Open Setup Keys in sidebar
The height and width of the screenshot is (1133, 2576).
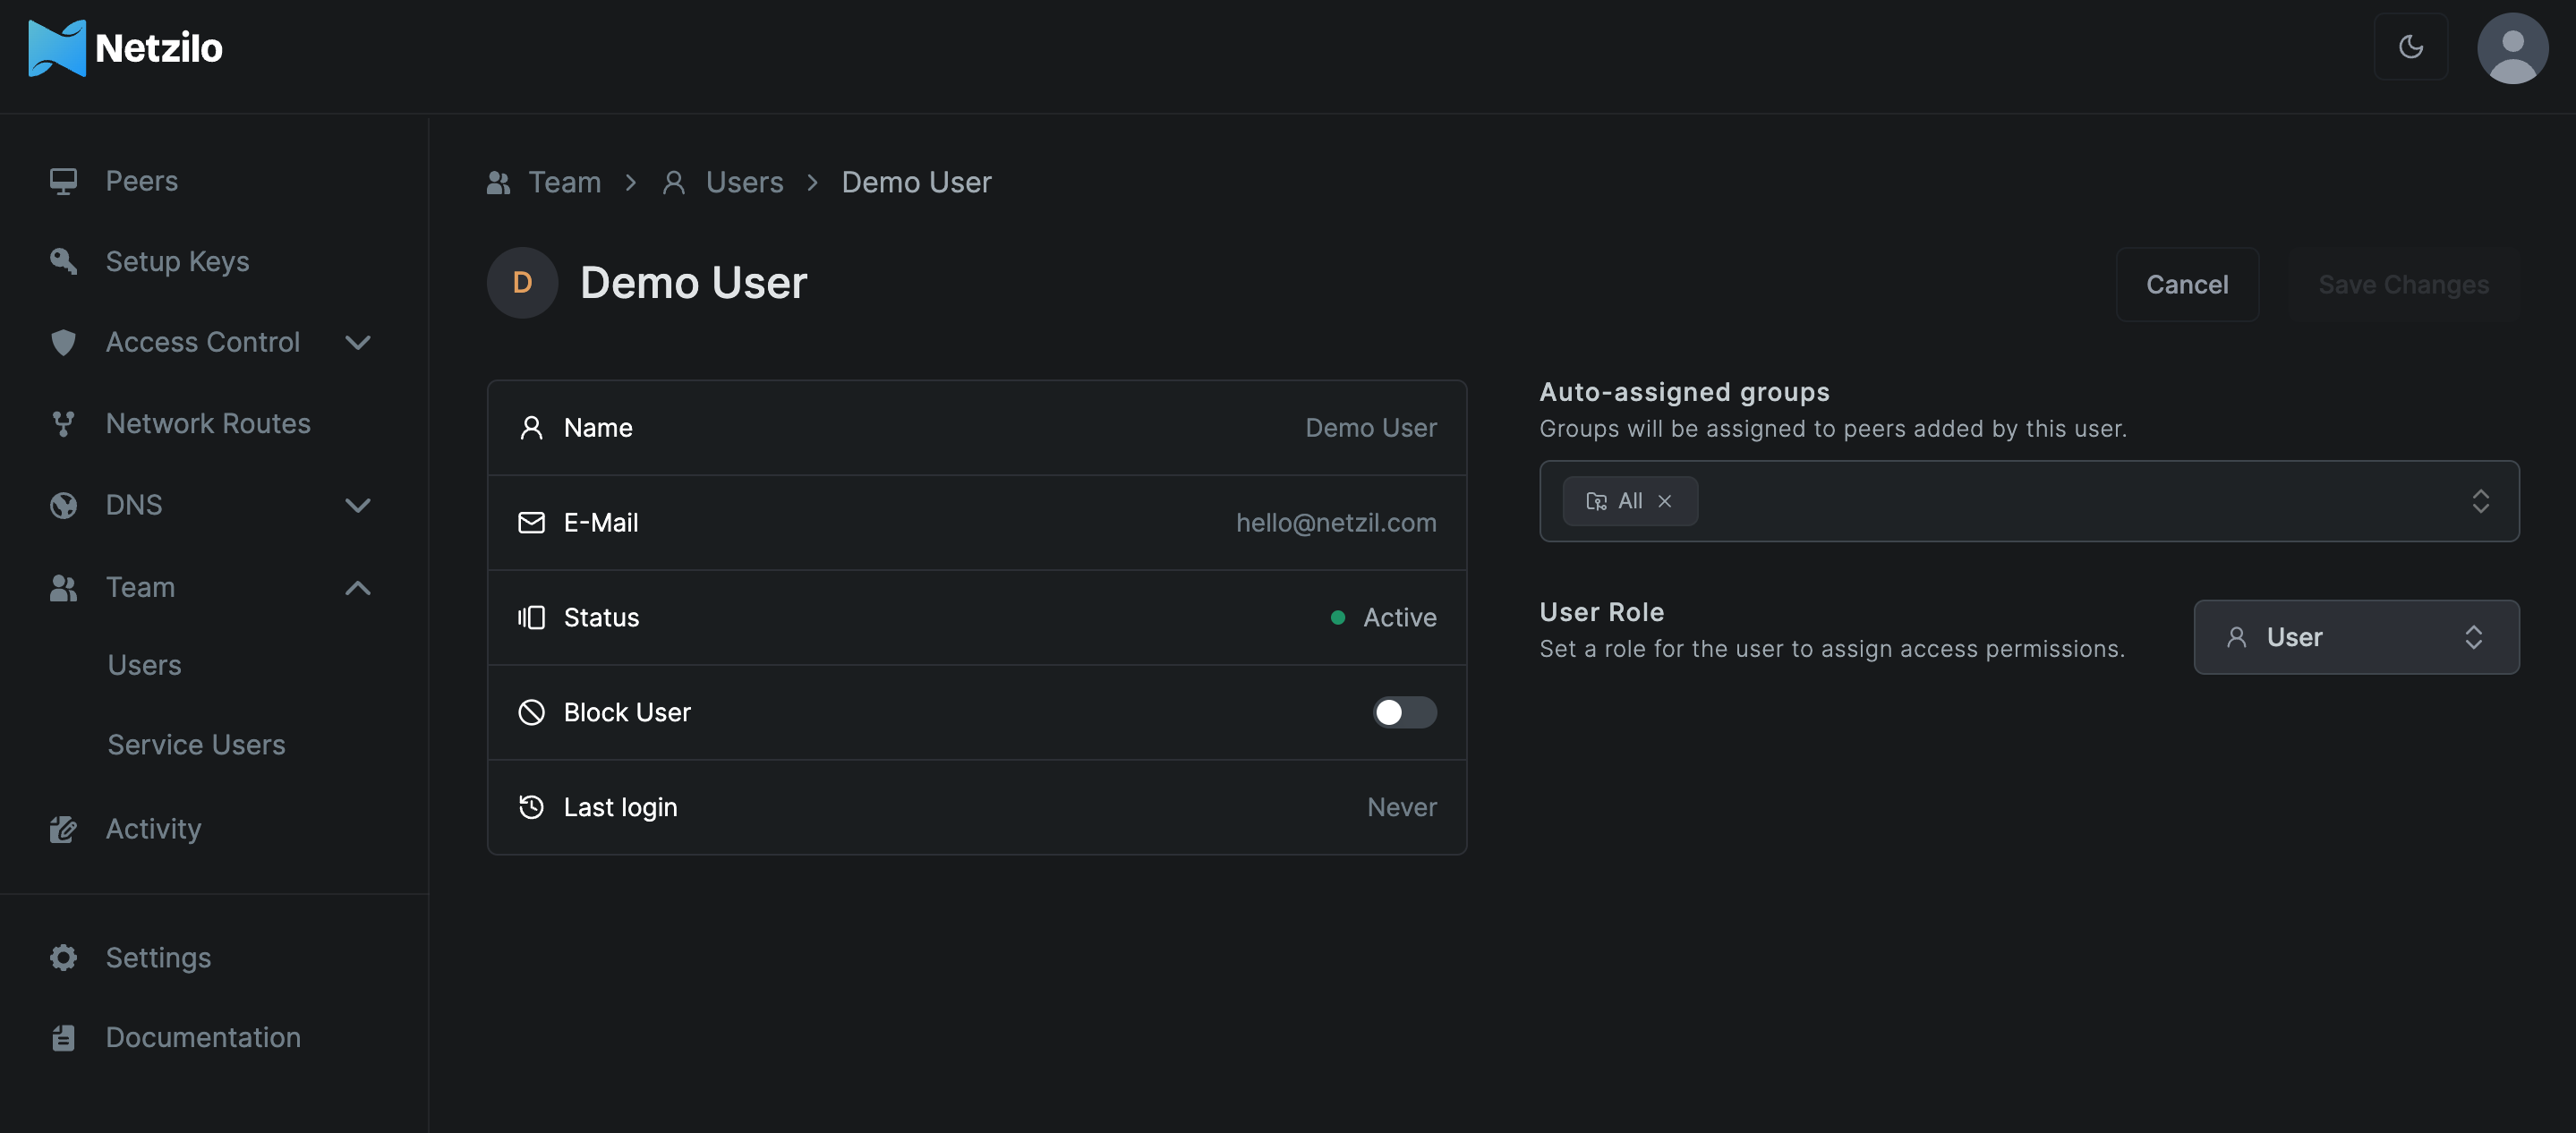pos(177,262)
